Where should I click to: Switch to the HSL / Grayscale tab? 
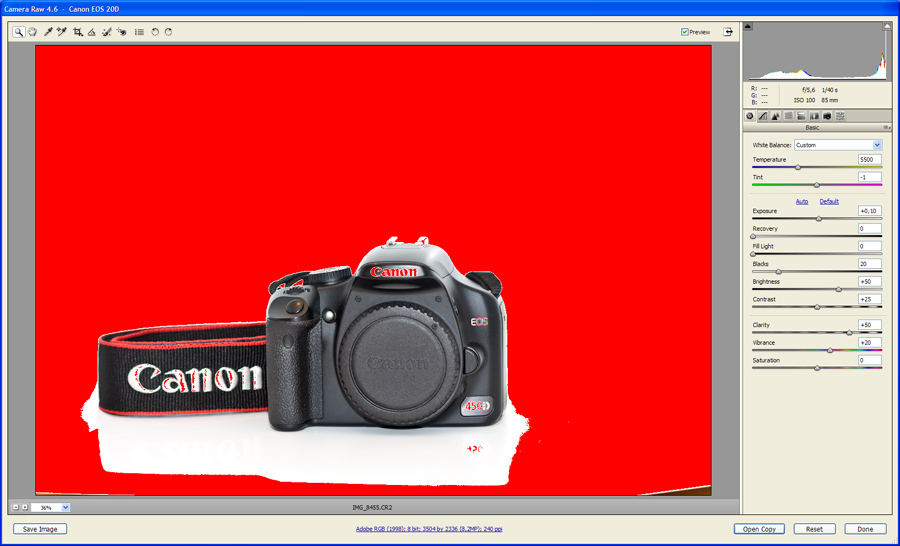(789, 116)
